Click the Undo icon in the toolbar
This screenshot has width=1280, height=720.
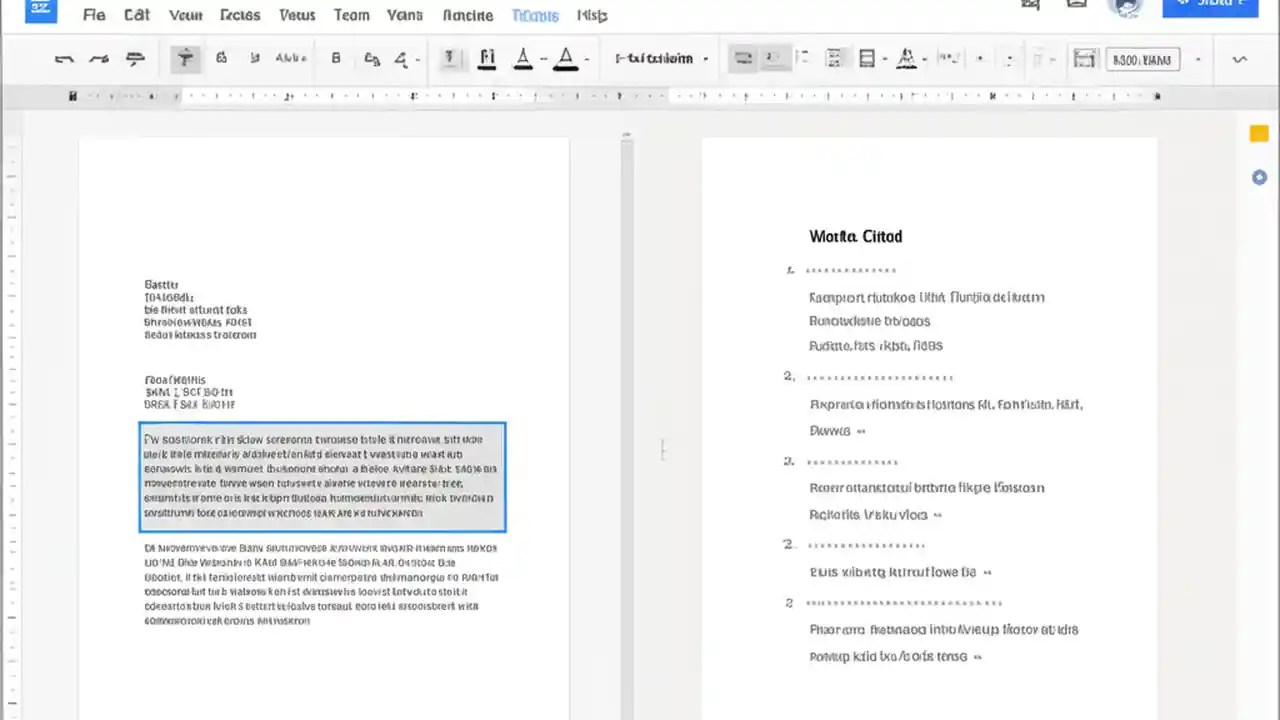coord(64,58)
